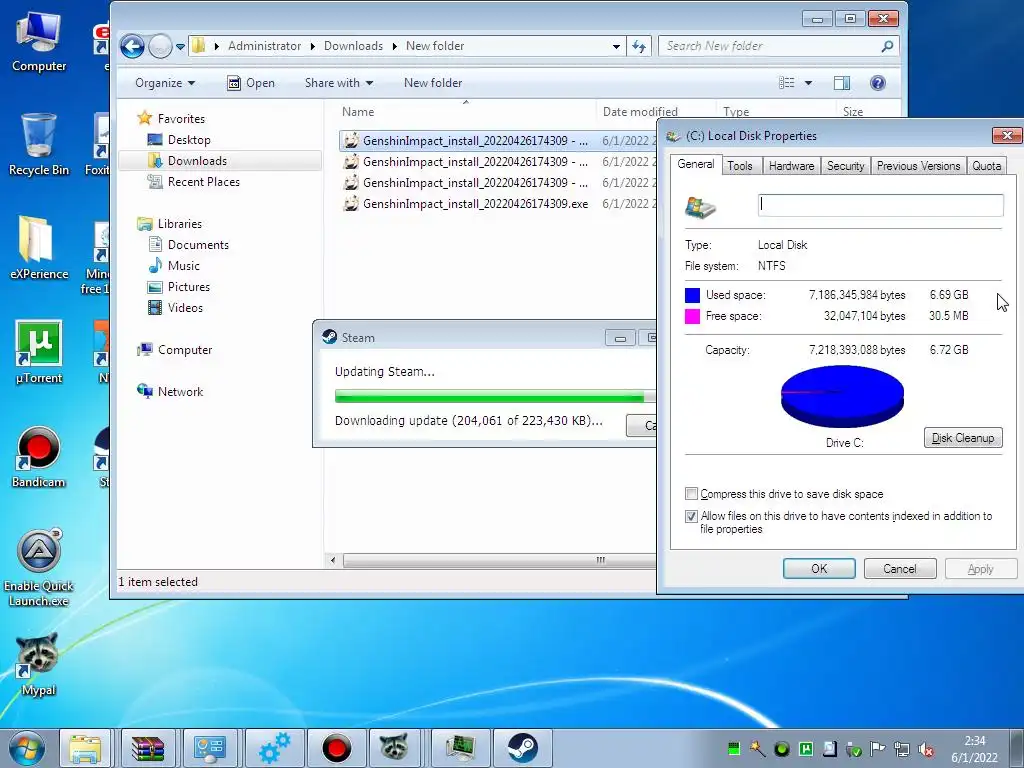Switch to the Hardware tab
Image resolution: width=1024 pixels, height=768 pixels.
[x=792, y=166]
